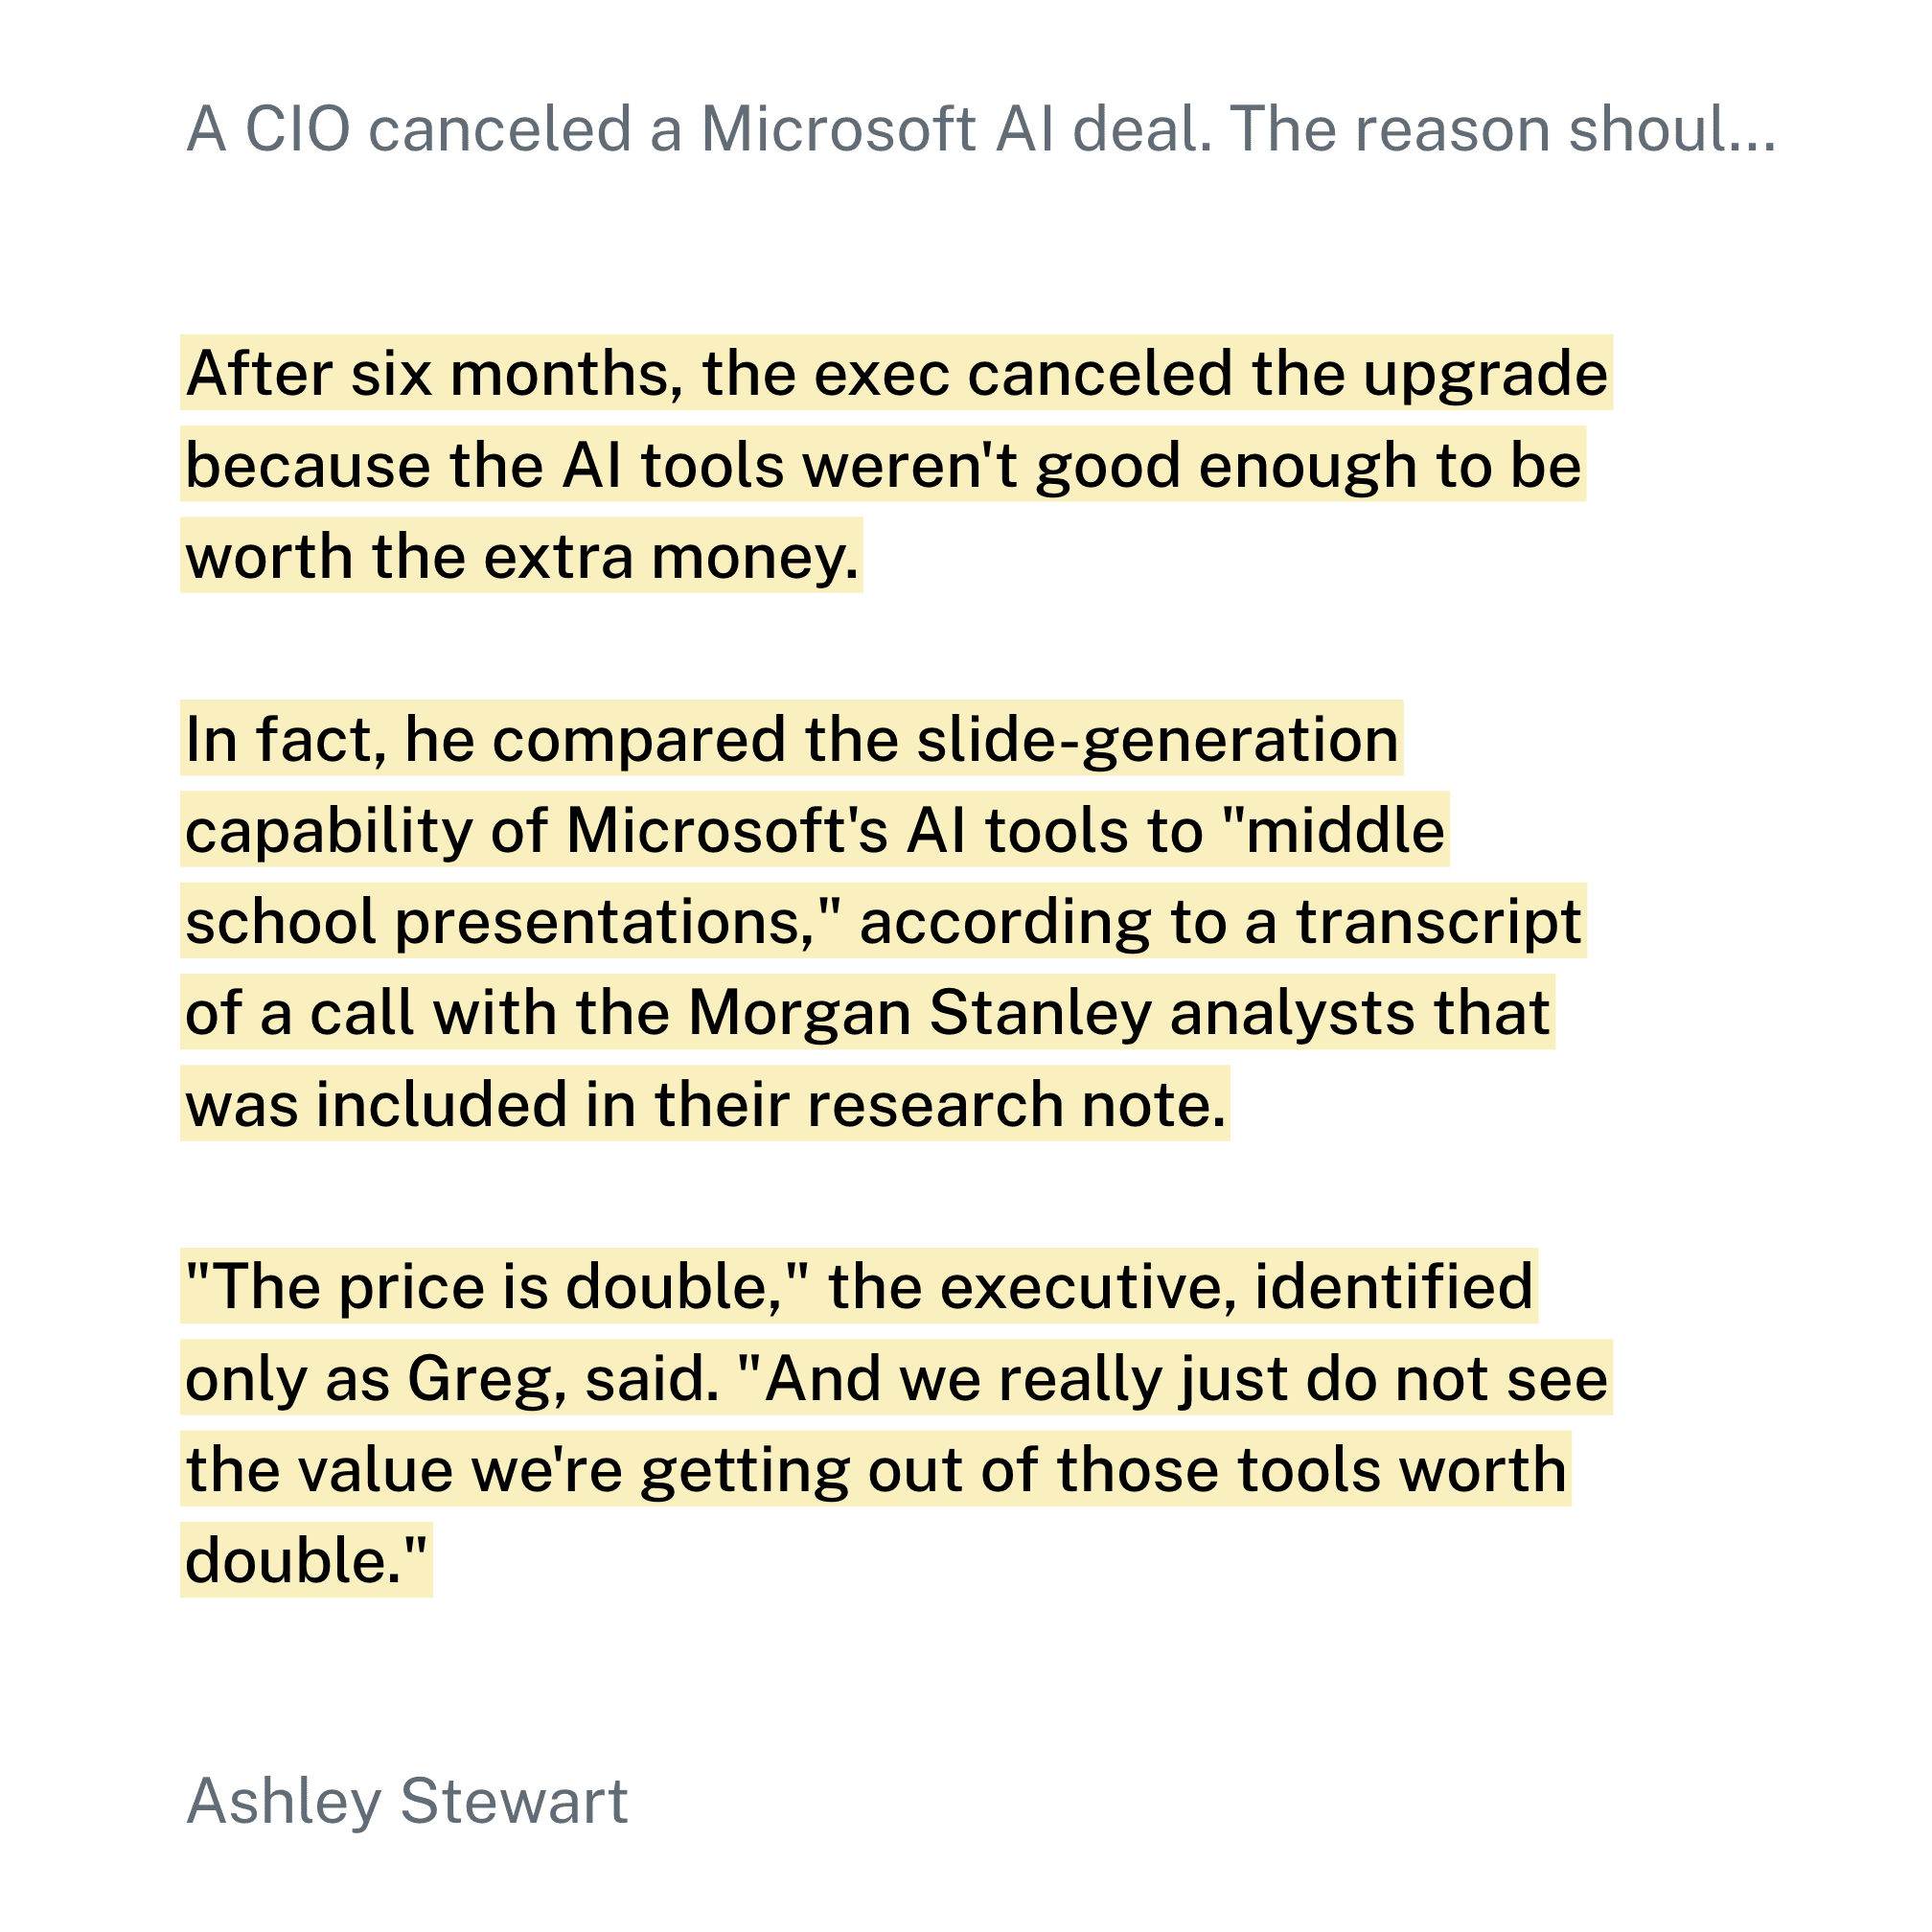Select the line beginning 'In fact, he compared'
1932x1932 pixels.
(792, 738)
